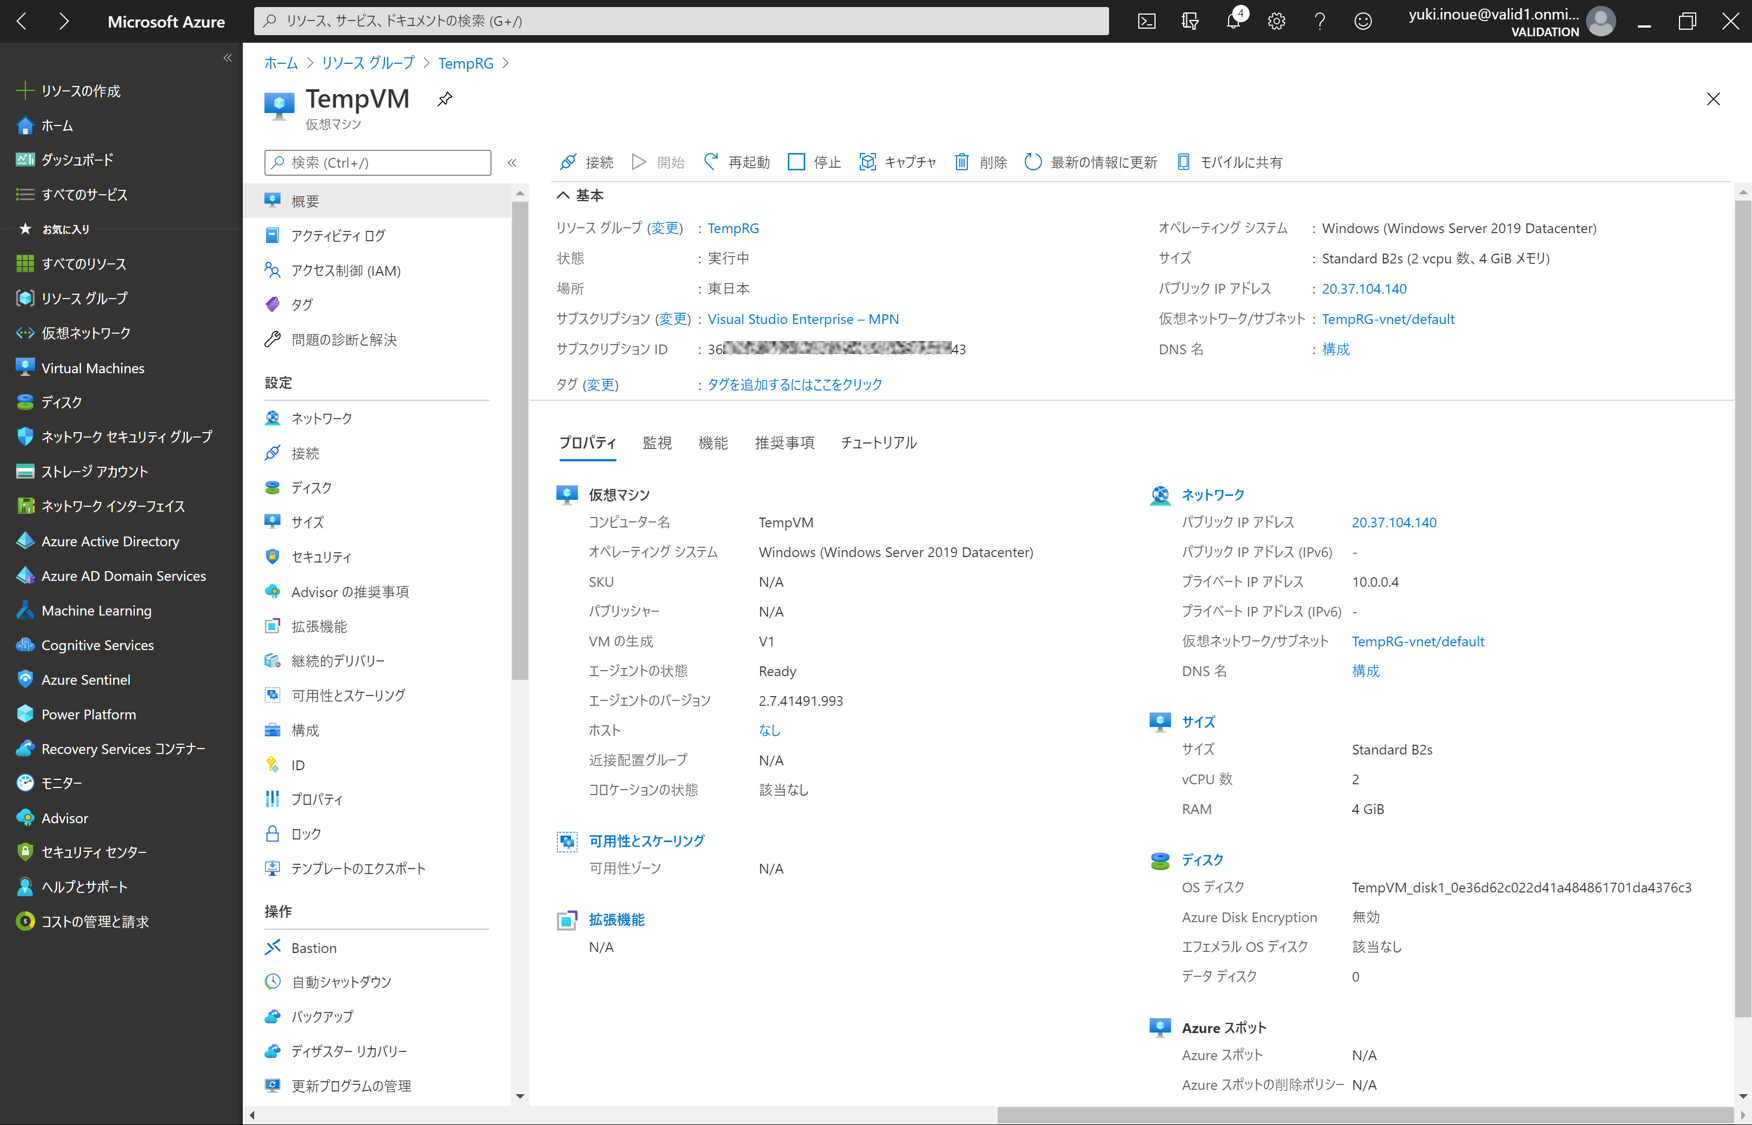Click the TempRG resource group link
The image size is (1752, 1125).
click(733, 228)
